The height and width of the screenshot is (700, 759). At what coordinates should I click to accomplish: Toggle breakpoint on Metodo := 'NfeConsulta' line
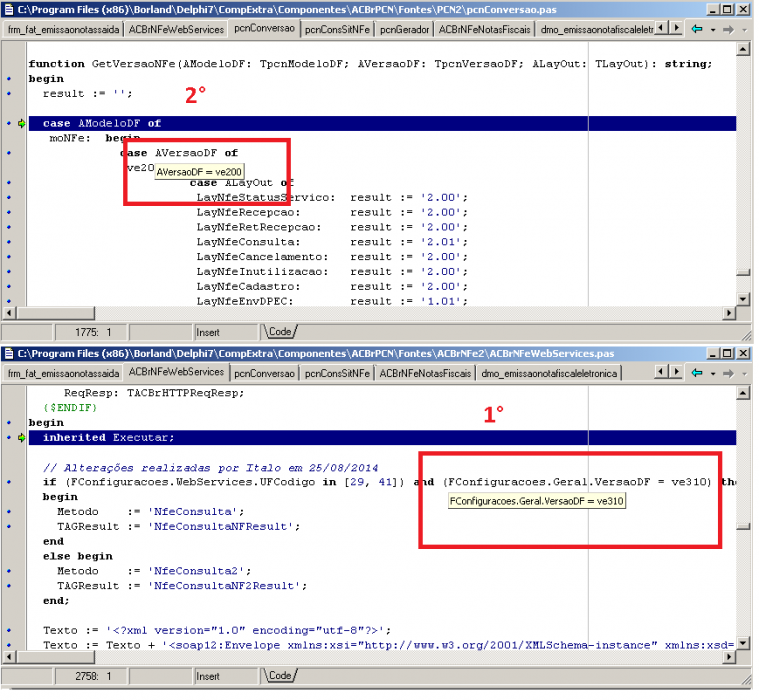click(9, 511)
